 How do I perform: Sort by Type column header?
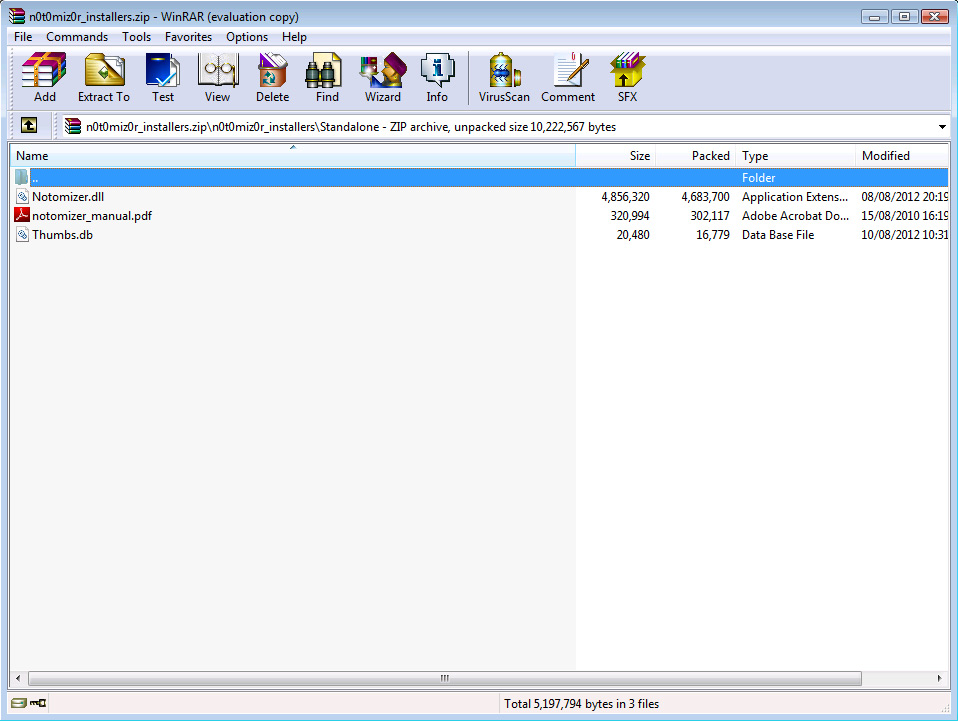795,156
